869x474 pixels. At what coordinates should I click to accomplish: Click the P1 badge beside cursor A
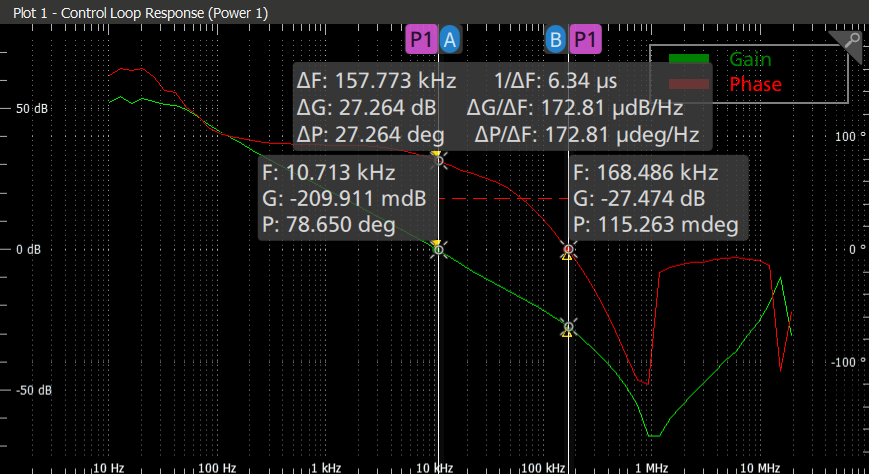click(x=421, y=40)
